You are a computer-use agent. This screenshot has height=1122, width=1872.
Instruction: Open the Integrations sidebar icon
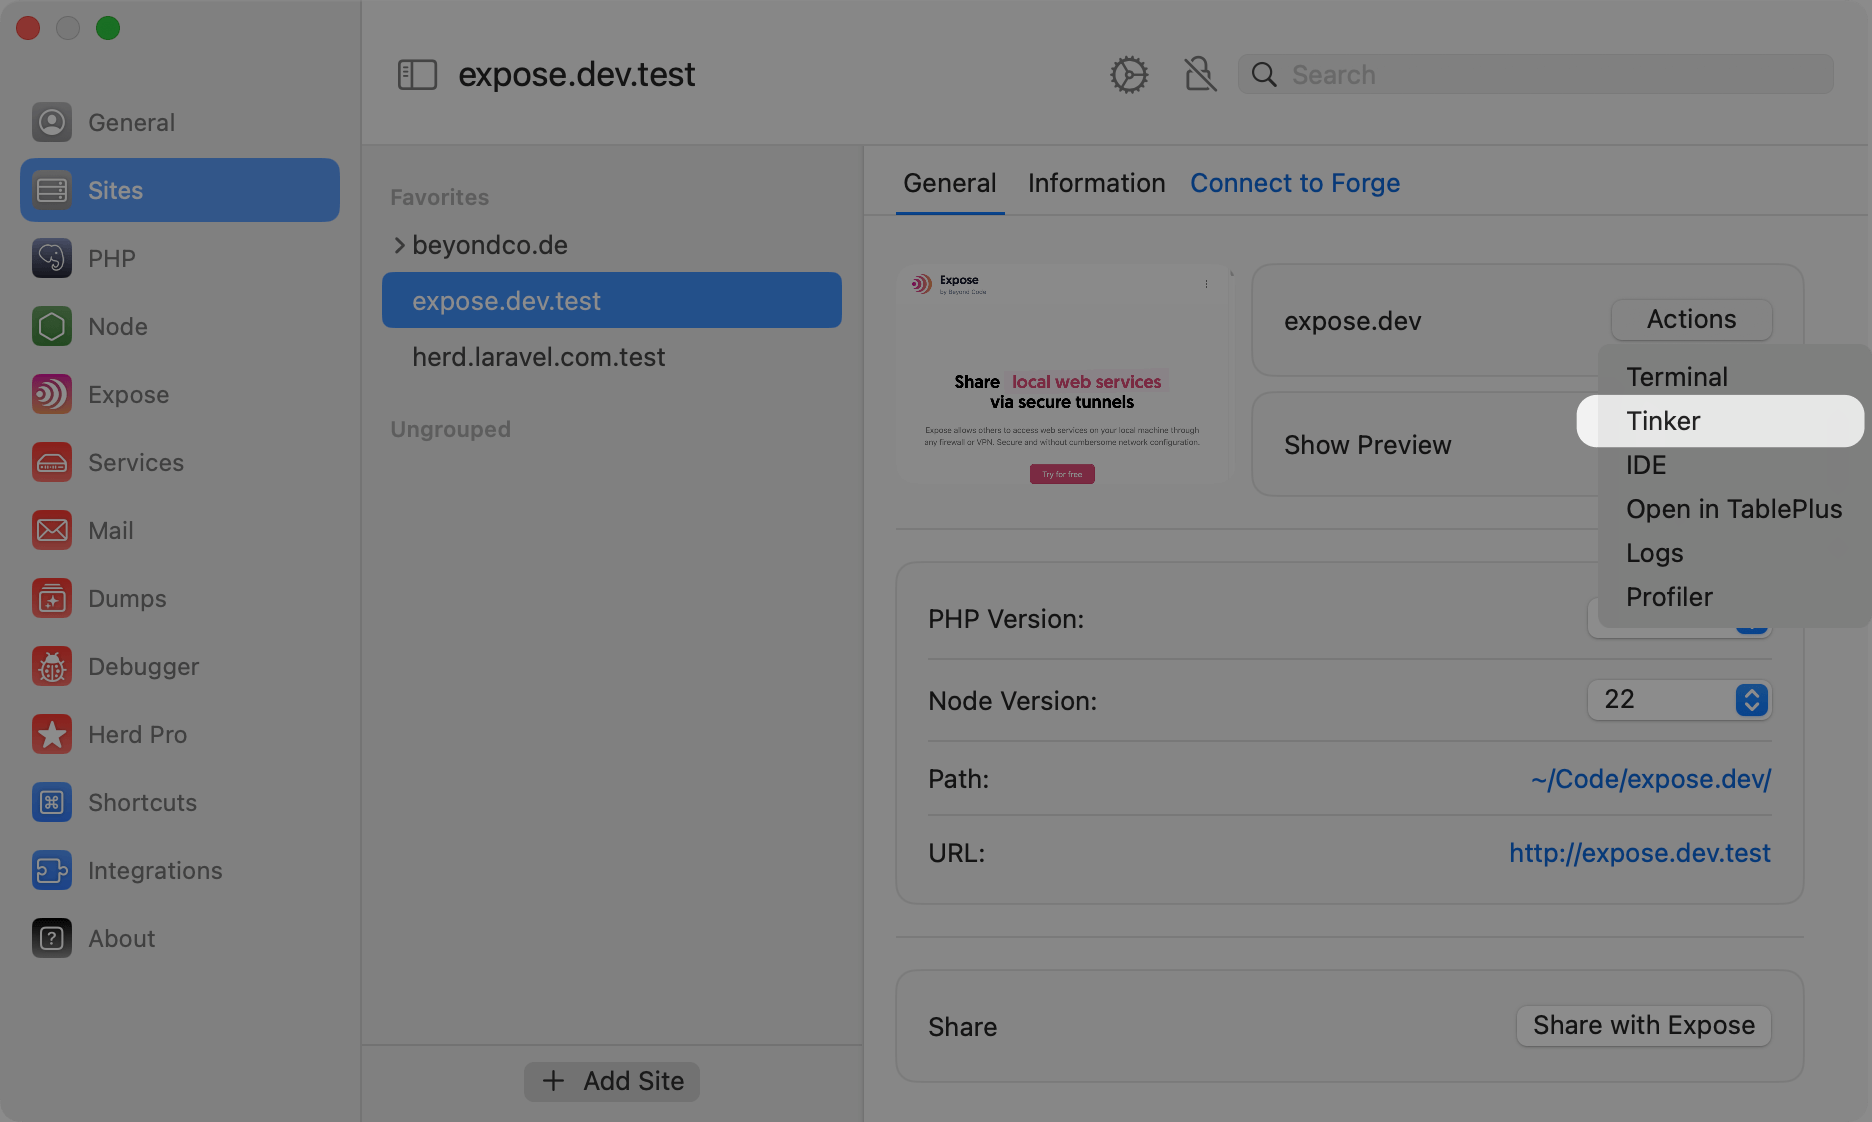pos(52,870)
